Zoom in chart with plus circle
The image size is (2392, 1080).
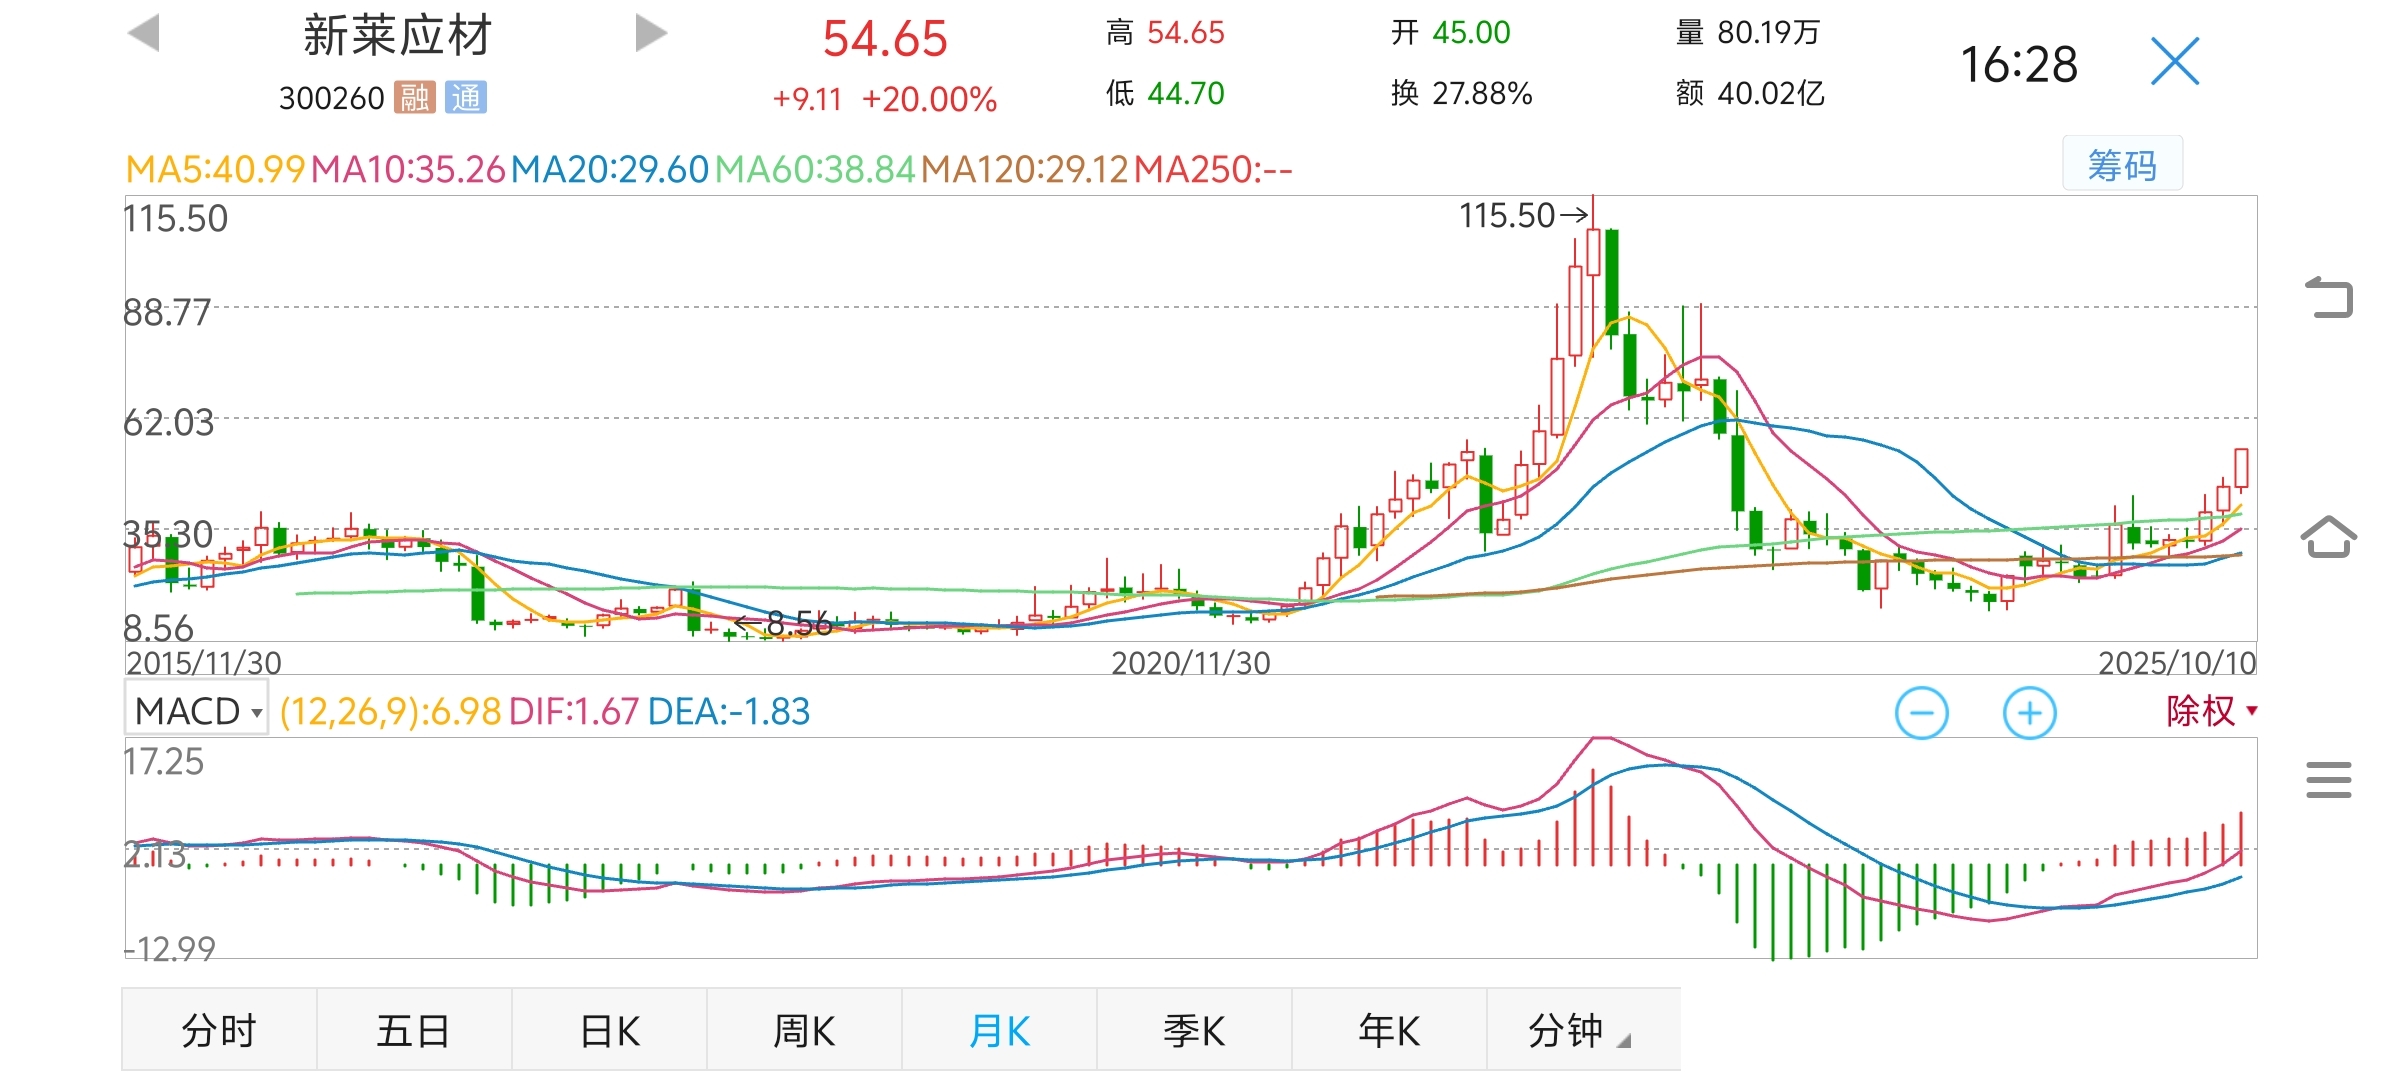pos(2029,713)
